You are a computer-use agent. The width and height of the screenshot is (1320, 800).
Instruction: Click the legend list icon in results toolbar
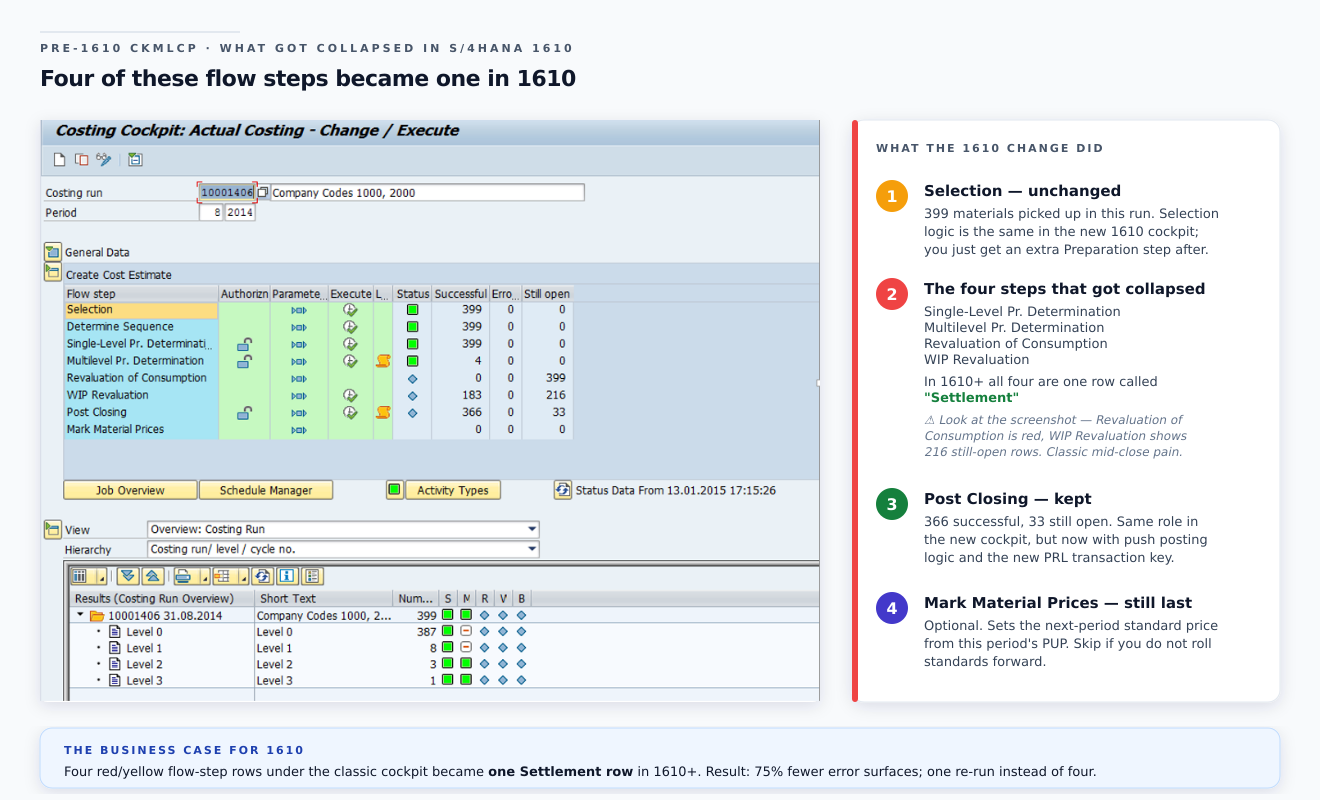pos(311,576)
